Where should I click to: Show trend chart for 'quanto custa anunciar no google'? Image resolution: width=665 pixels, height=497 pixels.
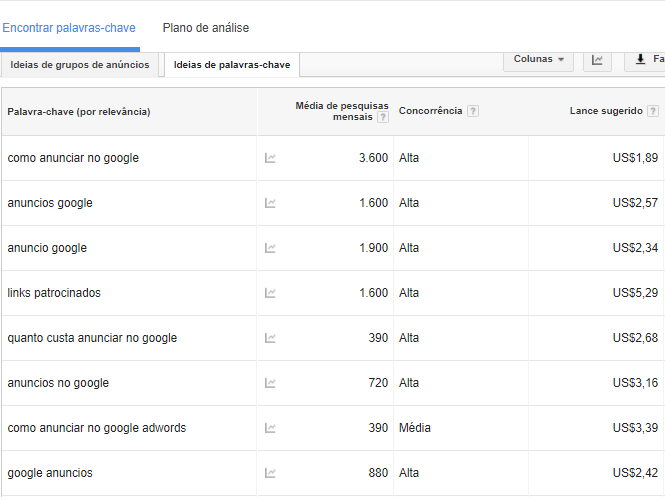pyautogui.click(x=270, y=338)
